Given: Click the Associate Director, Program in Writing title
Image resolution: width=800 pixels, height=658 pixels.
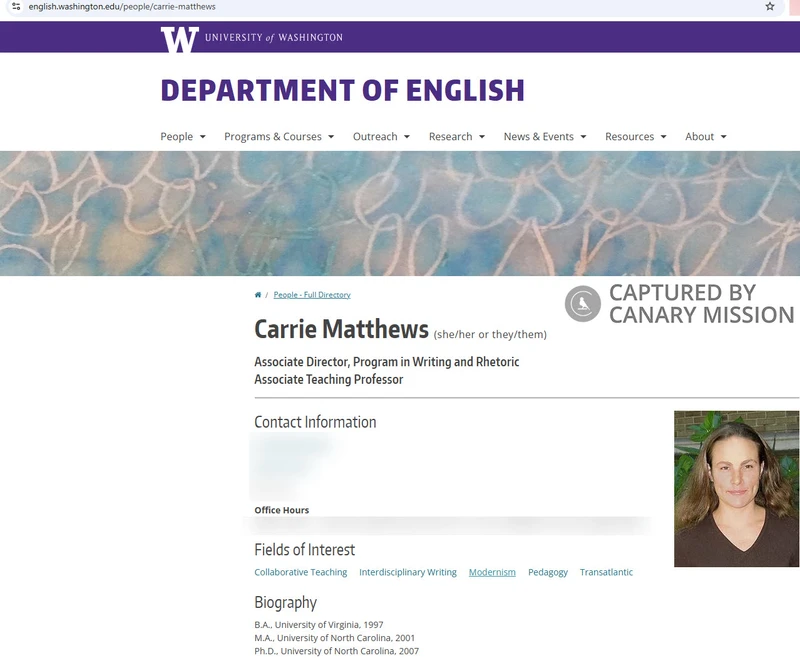Looking at the screenshot, I should coord(387,362).
